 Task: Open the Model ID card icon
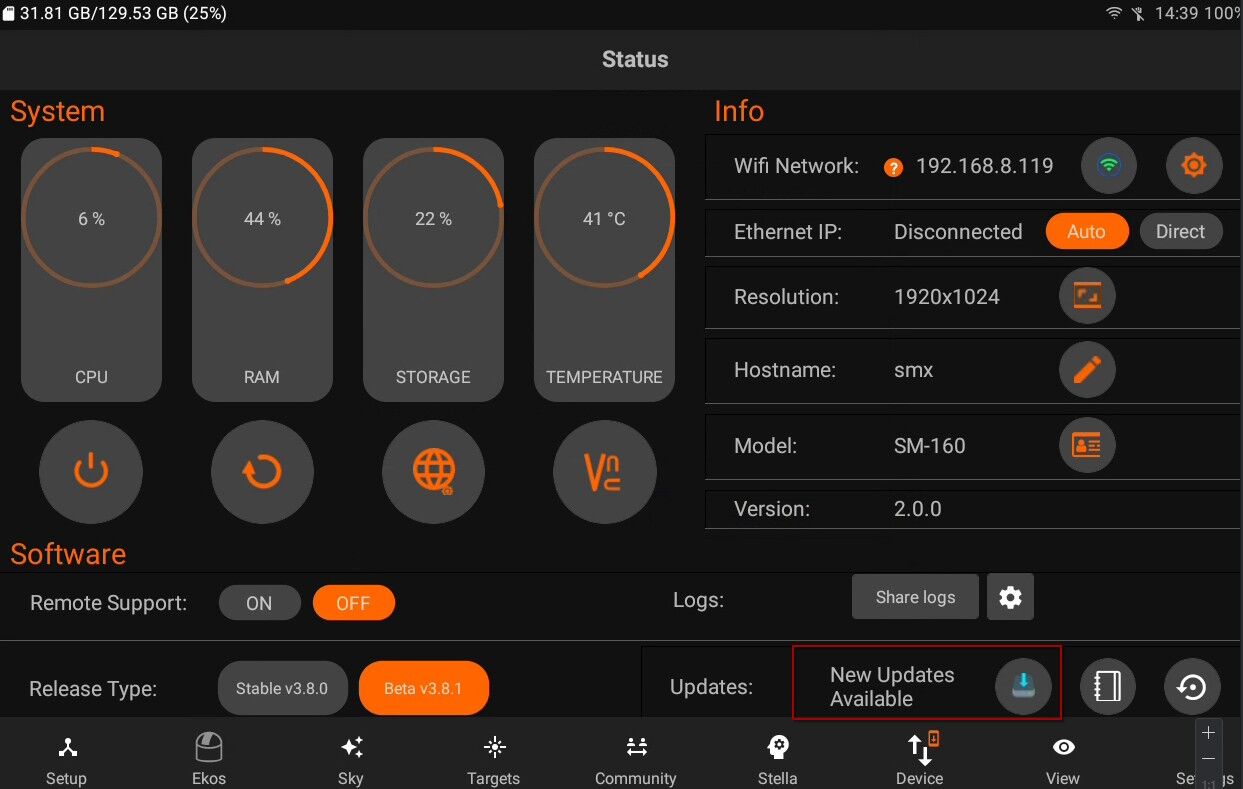click(1087, 445)
